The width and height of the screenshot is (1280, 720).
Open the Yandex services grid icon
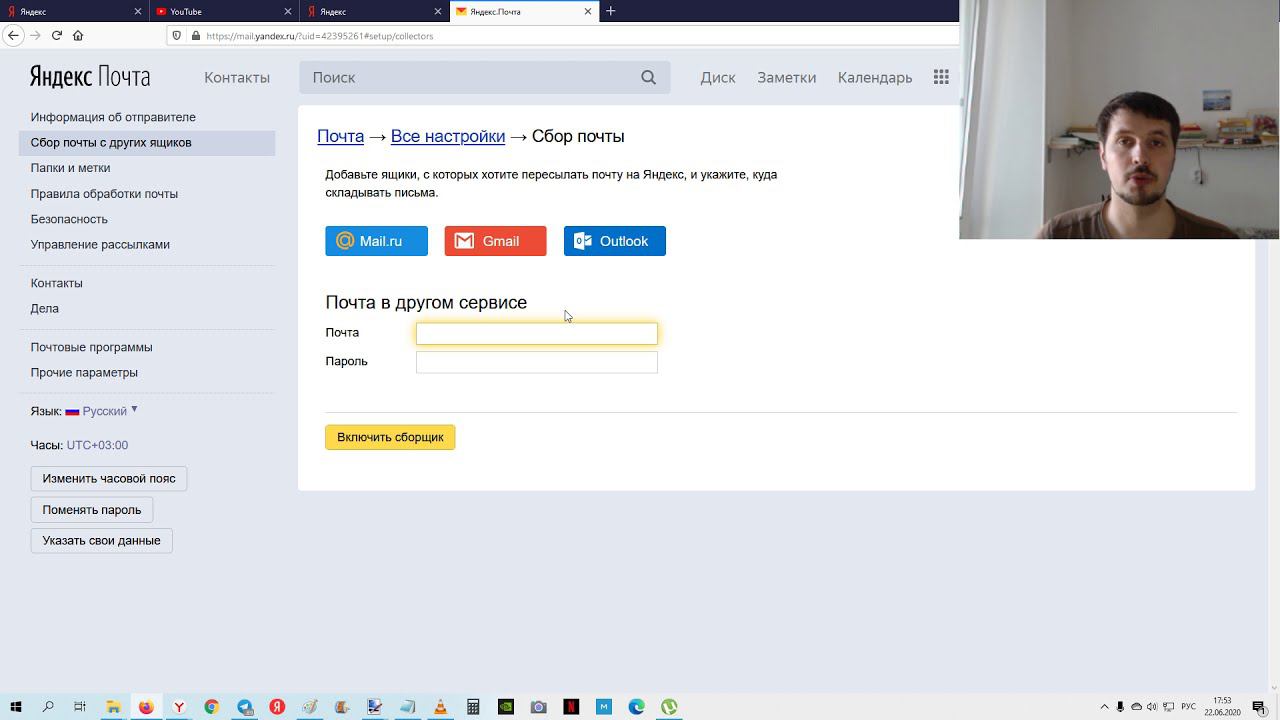tap(941, 77)
